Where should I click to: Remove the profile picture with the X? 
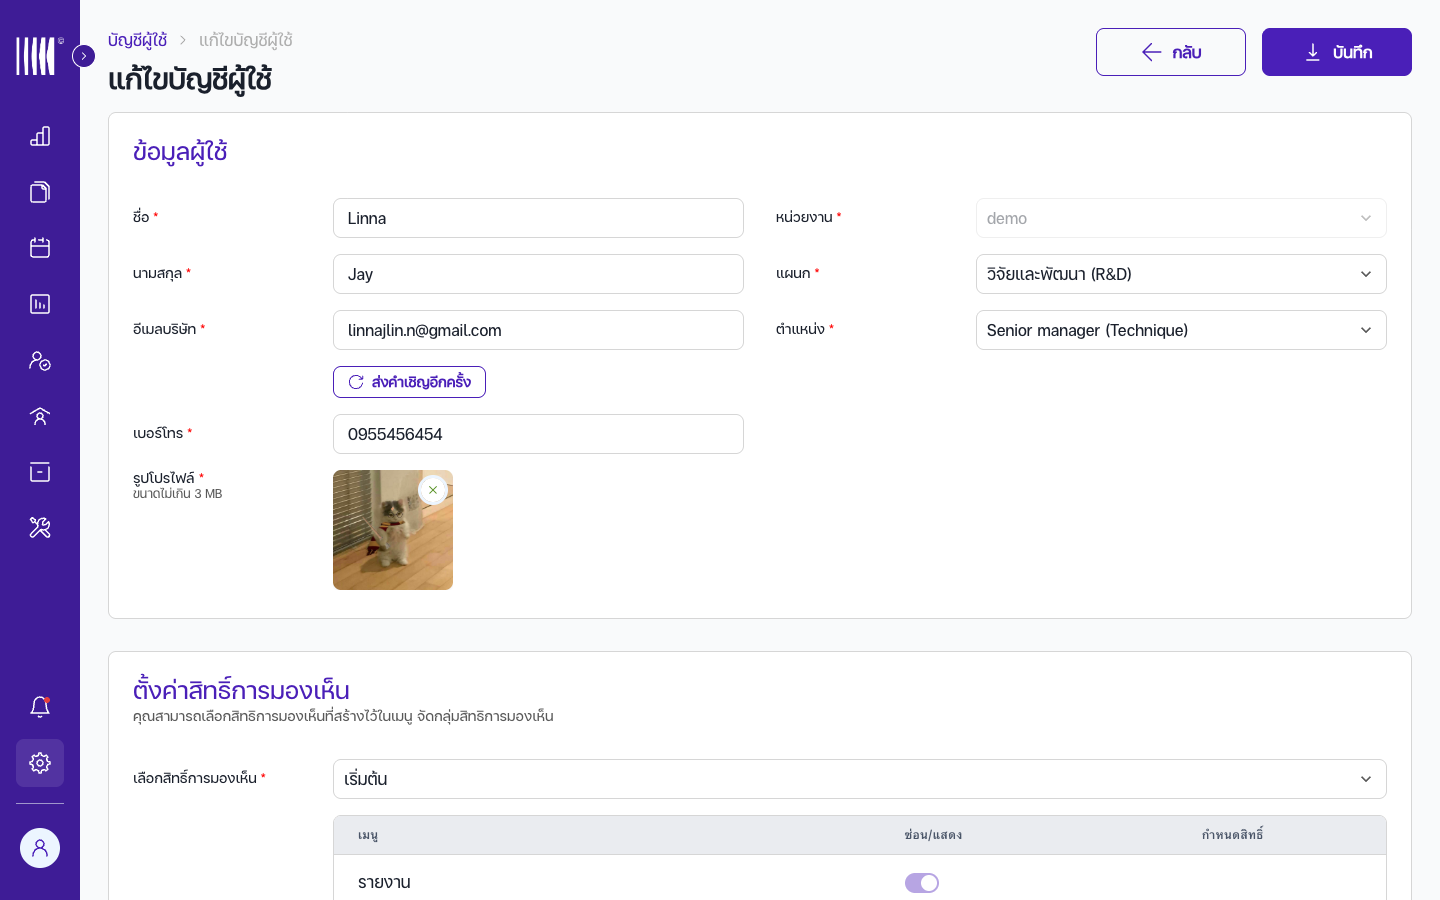433,490
